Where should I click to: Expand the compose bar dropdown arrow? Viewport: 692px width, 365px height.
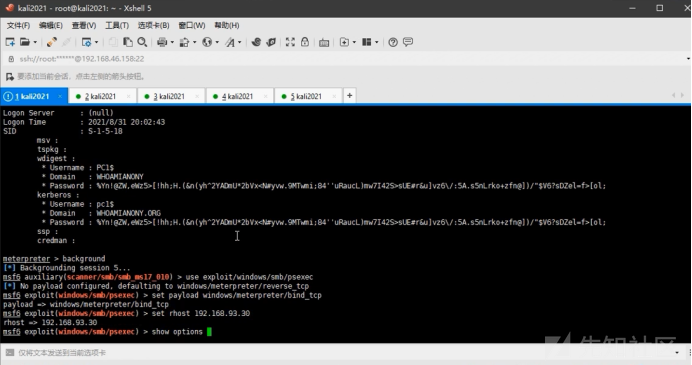677,353
